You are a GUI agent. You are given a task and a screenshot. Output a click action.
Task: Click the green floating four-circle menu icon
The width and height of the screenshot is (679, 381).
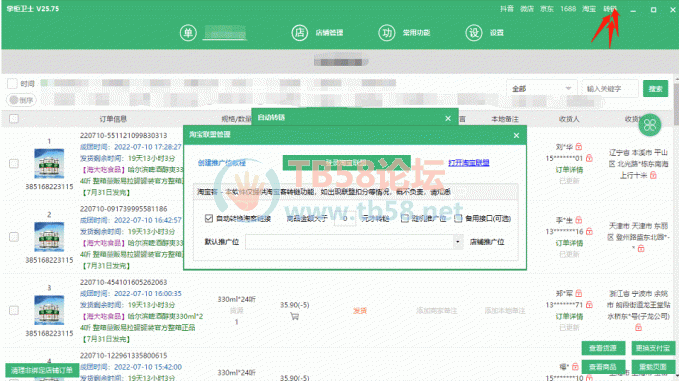[x=650, y=125]
